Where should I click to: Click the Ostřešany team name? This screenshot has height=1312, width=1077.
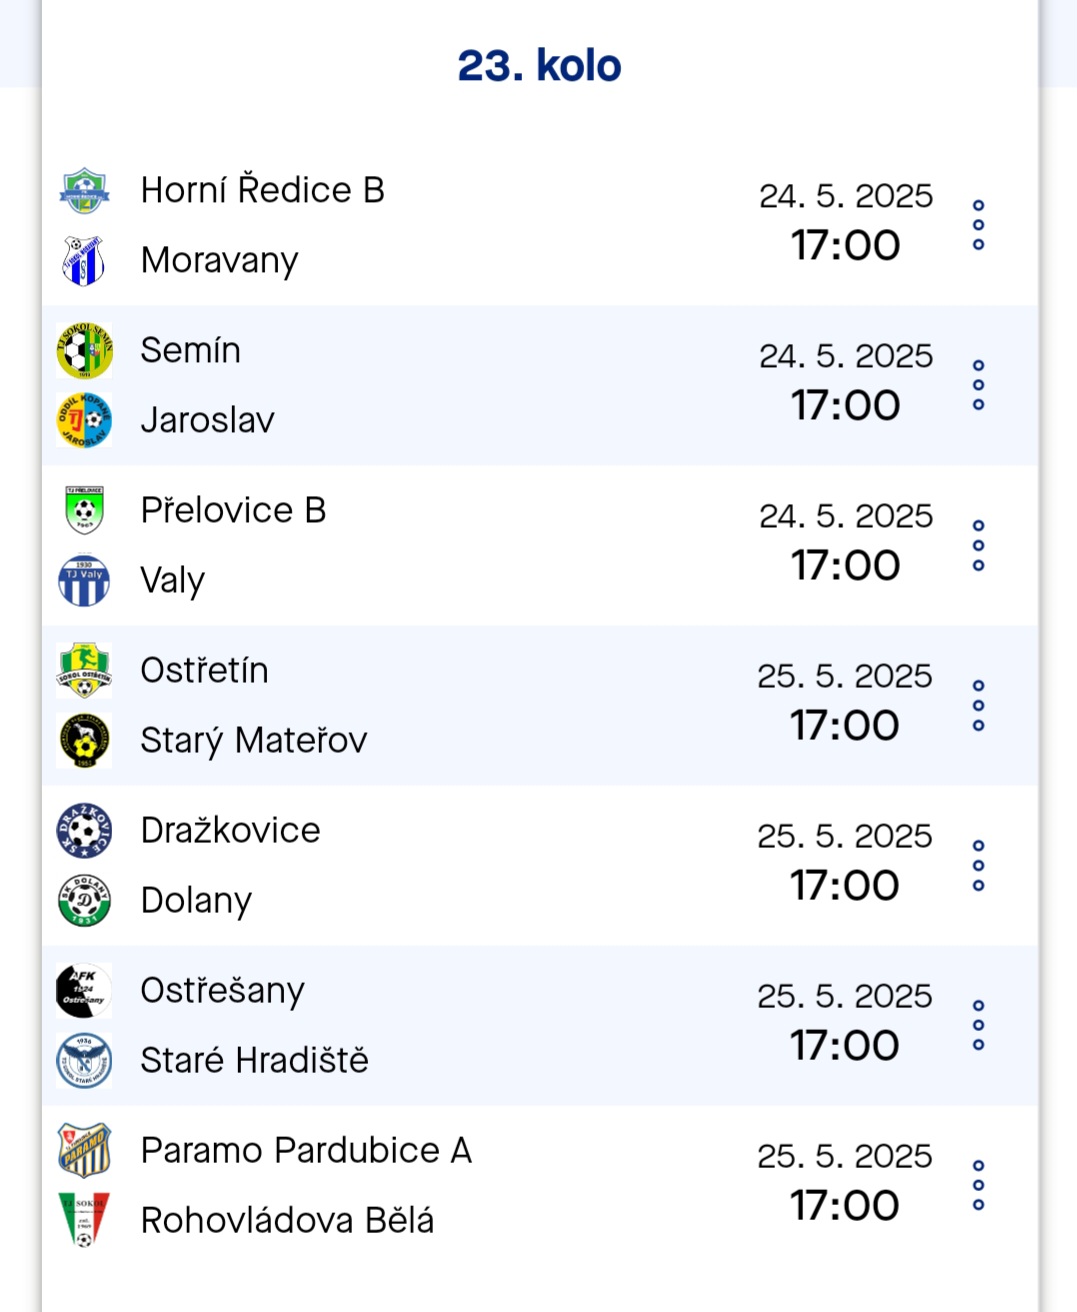click(222, 990)
